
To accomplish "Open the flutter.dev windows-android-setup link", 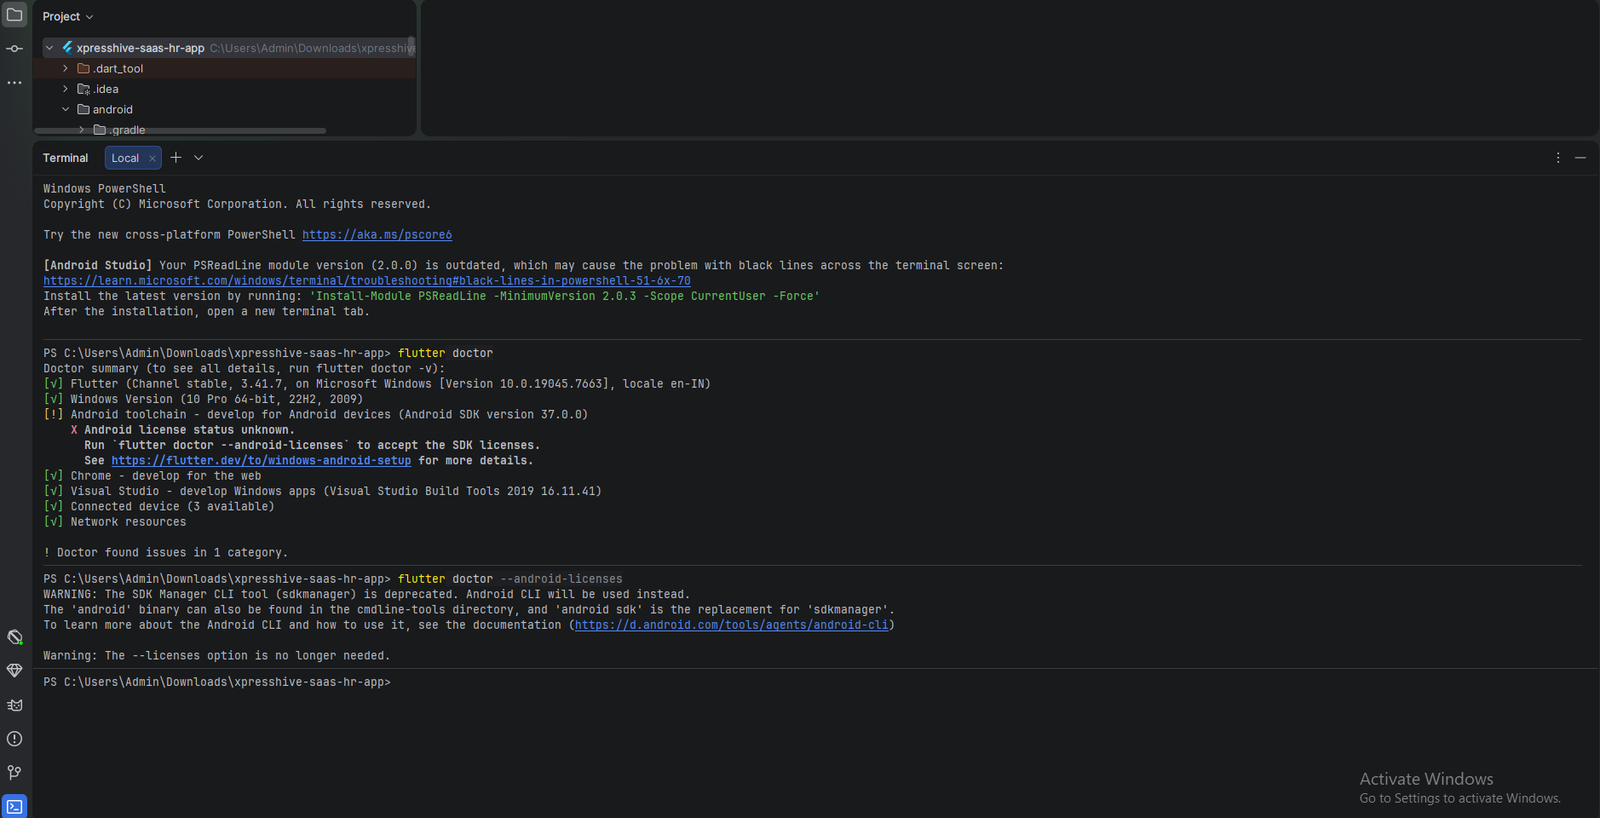I will [261, 461].
